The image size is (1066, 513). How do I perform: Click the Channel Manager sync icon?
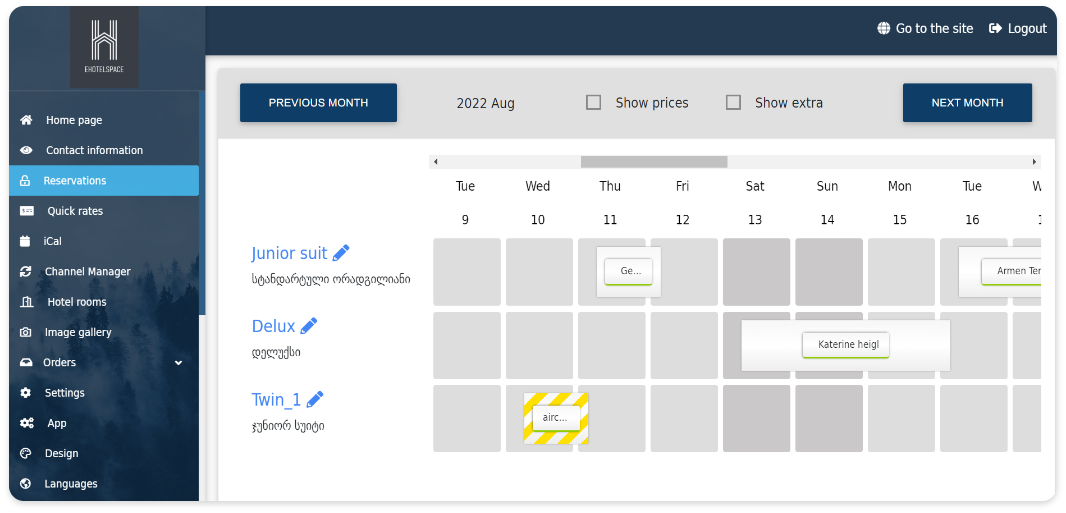26,272
